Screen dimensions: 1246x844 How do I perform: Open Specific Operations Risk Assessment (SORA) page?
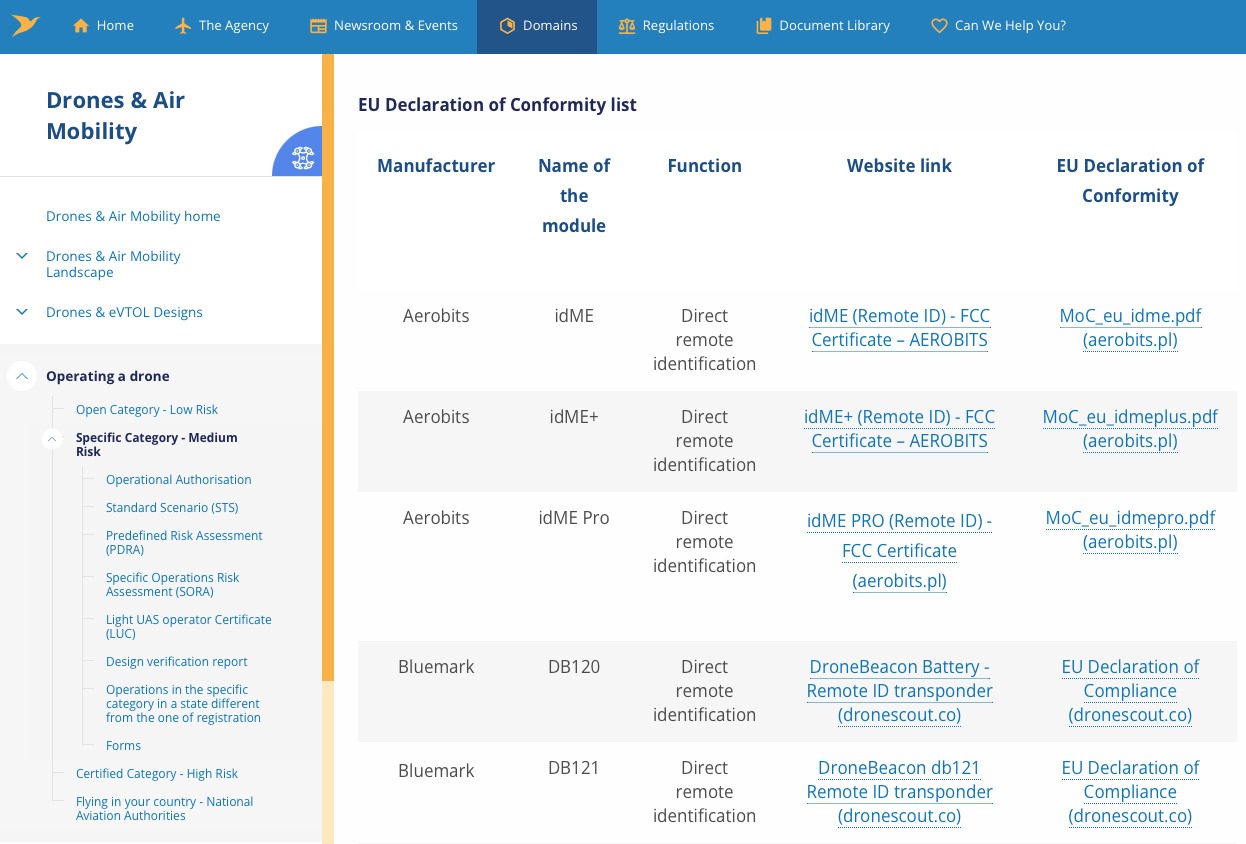click(173, 585)
